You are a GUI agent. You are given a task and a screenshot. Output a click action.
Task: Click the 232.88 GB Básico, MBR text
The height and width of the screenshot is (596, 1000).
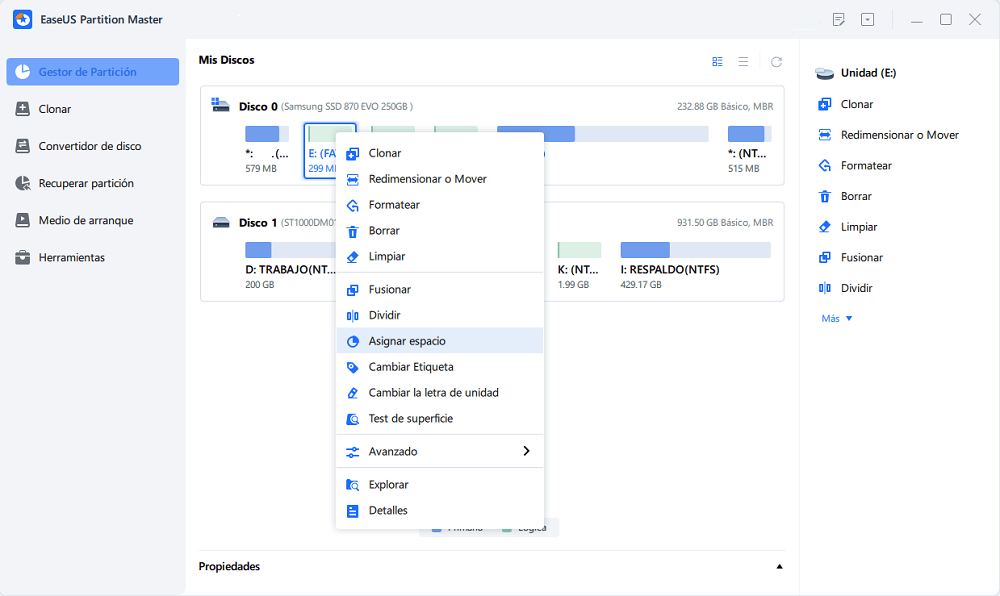[725, 106]
